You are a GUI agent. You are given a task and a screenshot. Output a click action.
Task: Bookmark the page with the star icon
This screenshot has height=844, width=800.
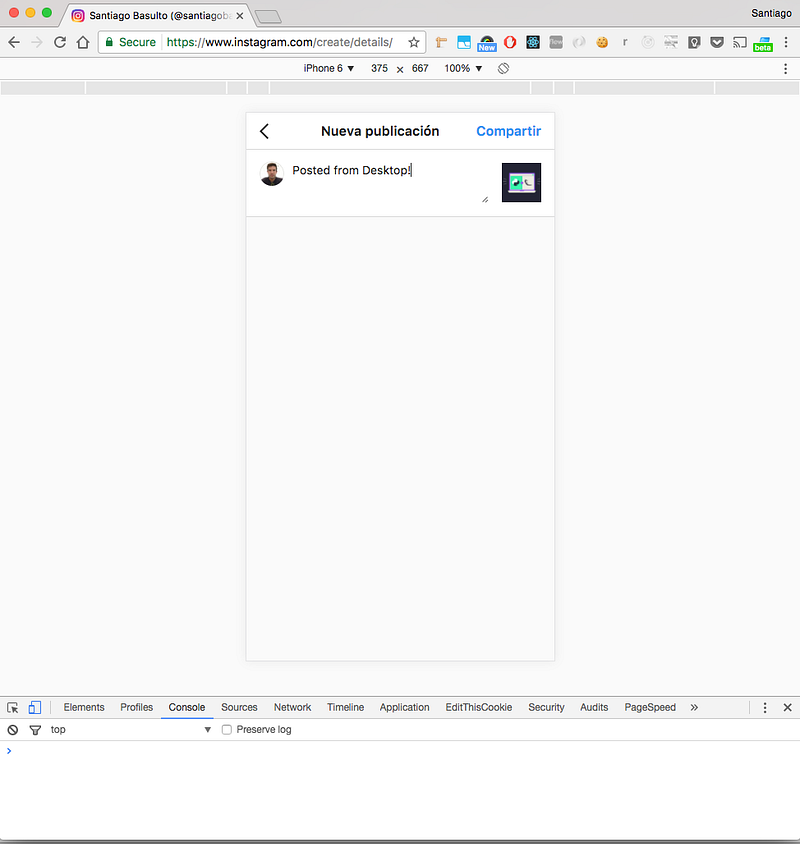(414, 42)
